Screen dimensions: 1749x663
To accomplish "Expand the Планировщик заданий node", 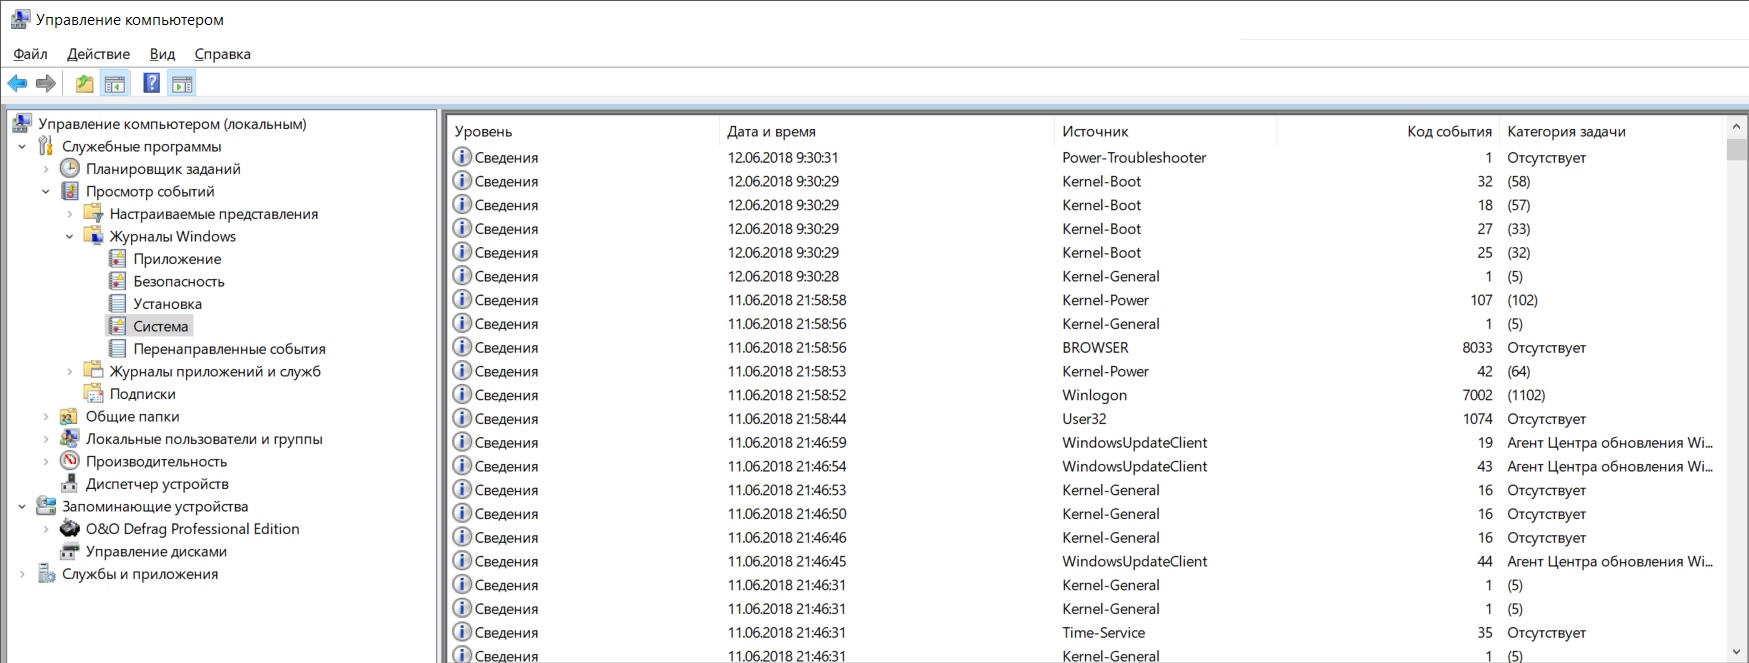I will coord(46,169).
